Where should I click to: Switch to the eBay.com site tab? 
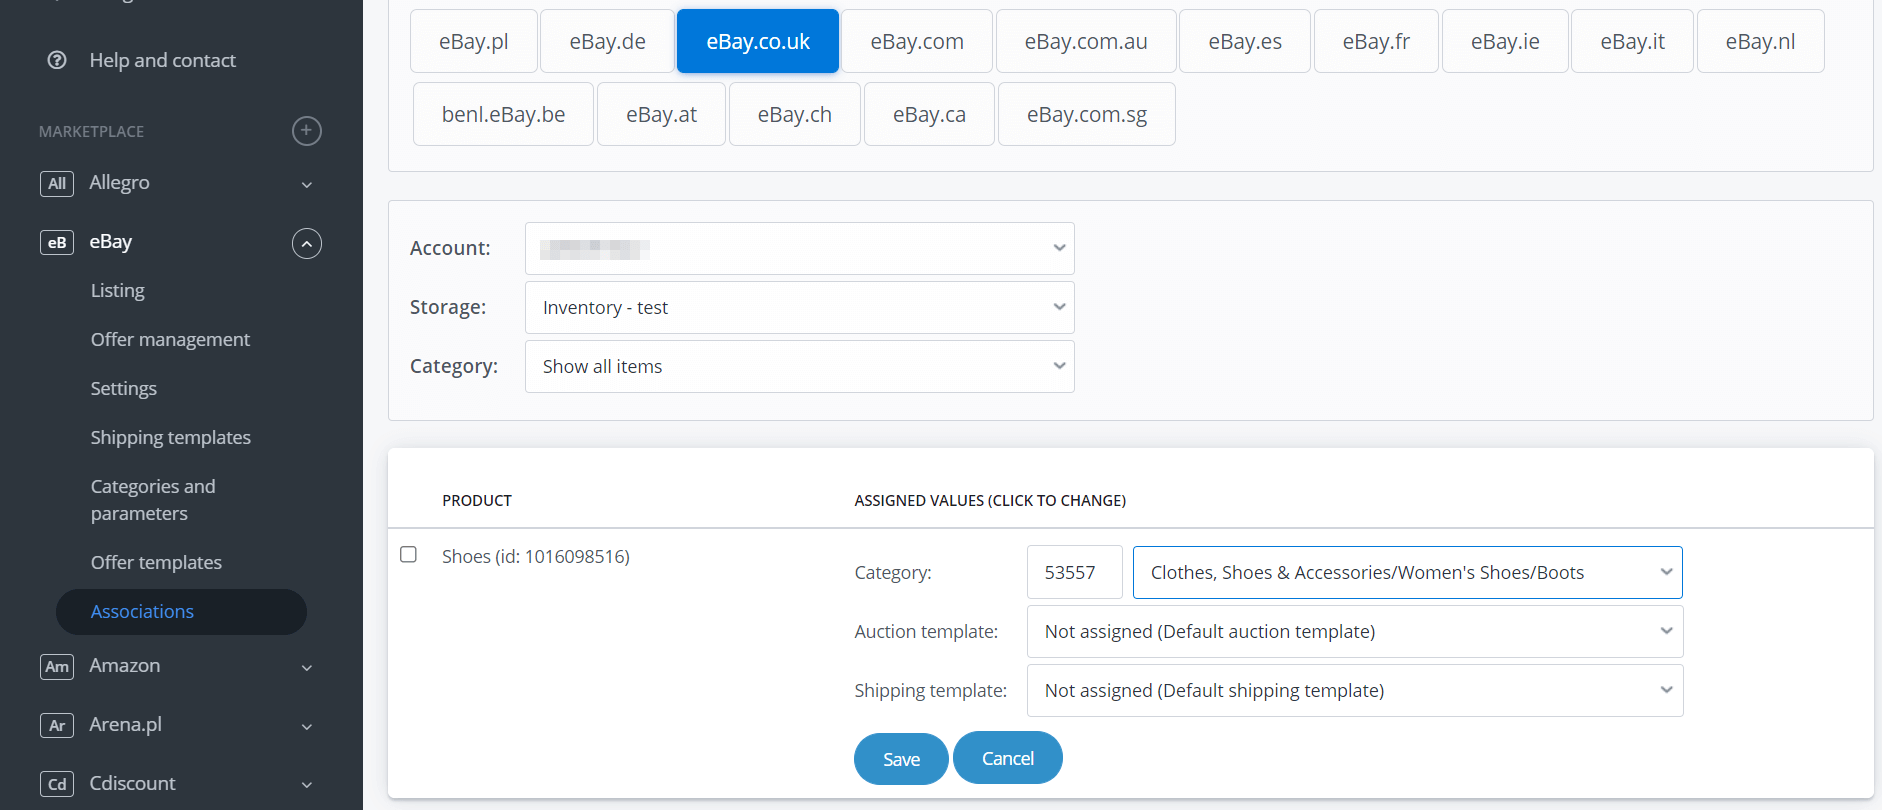coord(917,41)
